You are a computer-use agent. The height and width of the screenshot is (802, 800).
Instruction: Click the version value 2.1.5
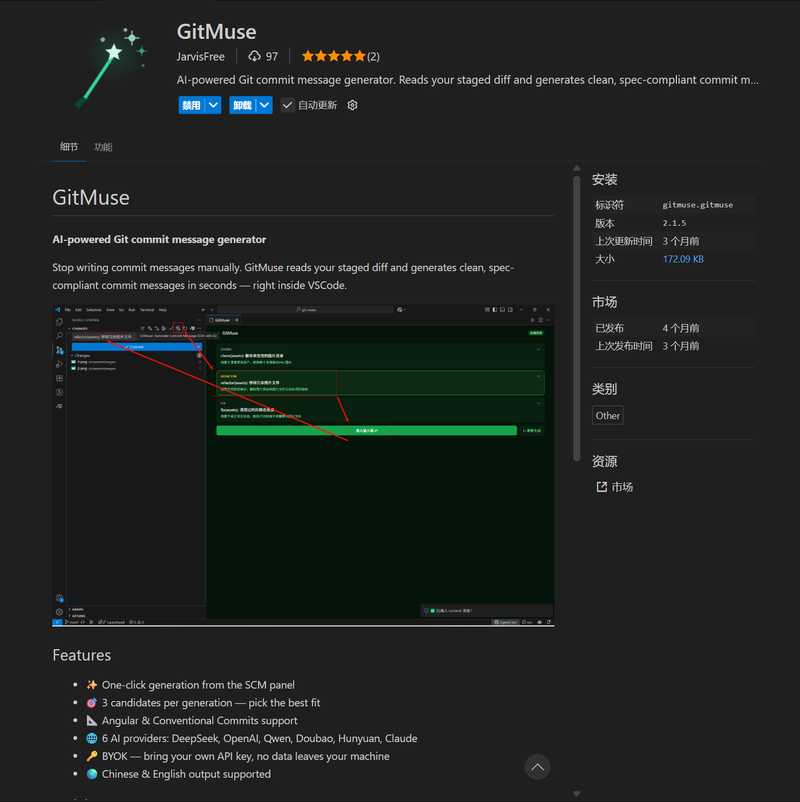(674, 224)
